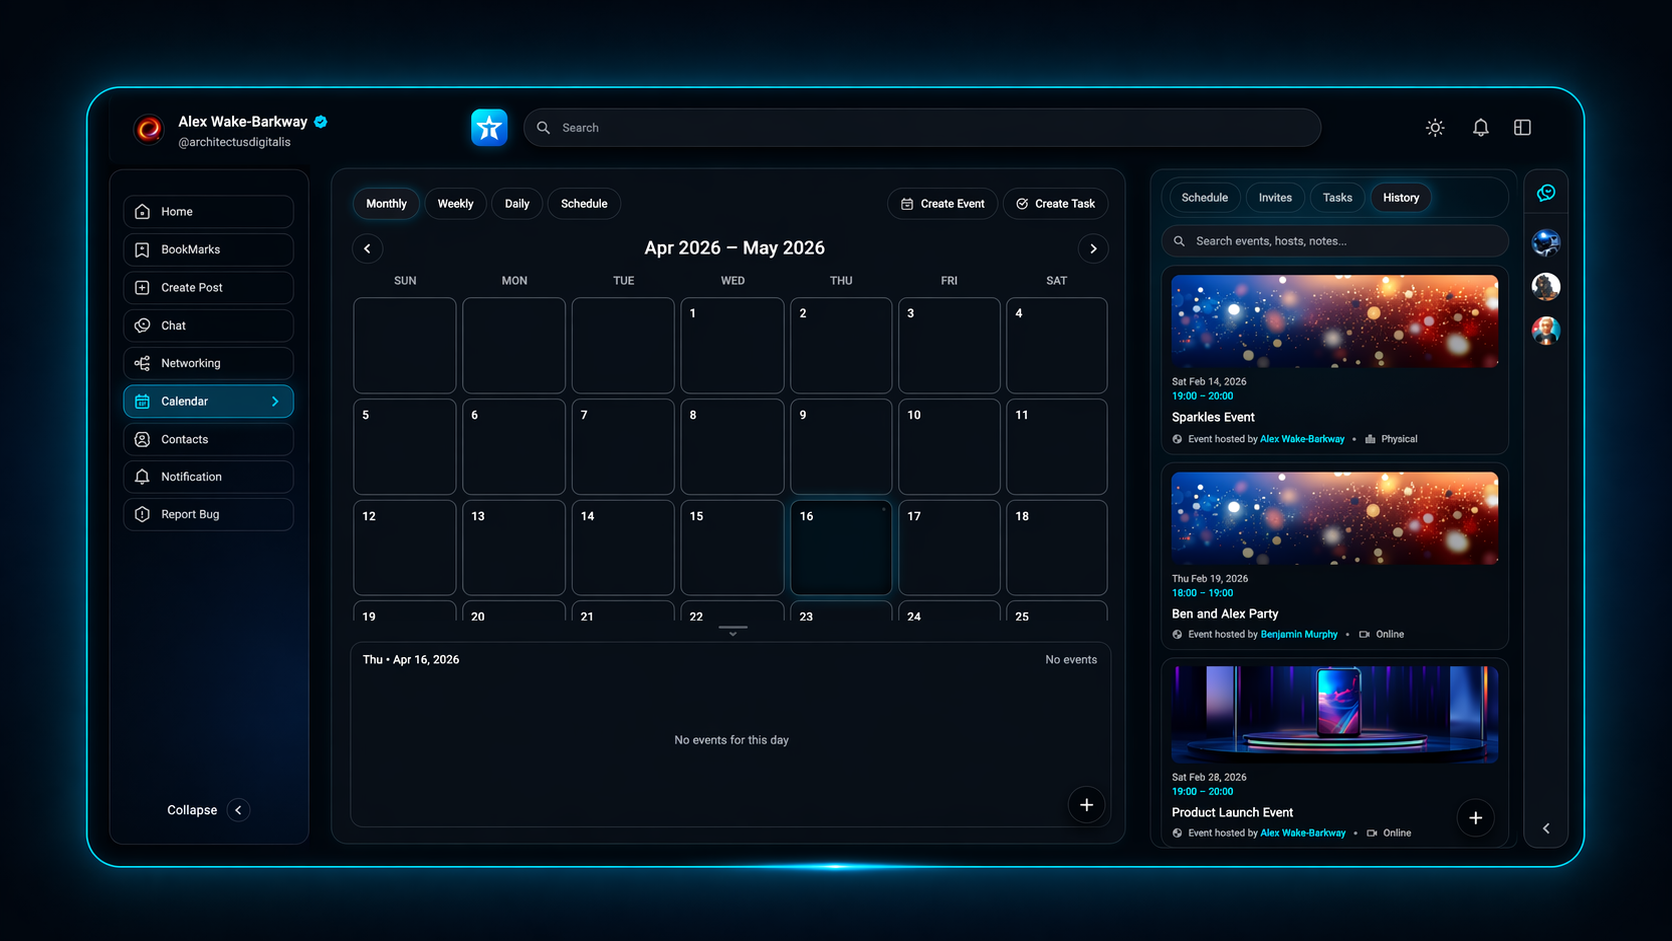Screen dimensions: 1672x941
Task: Click Alex Wake-Barkway host link on Sparkles Event
Action: (1302, 439)
